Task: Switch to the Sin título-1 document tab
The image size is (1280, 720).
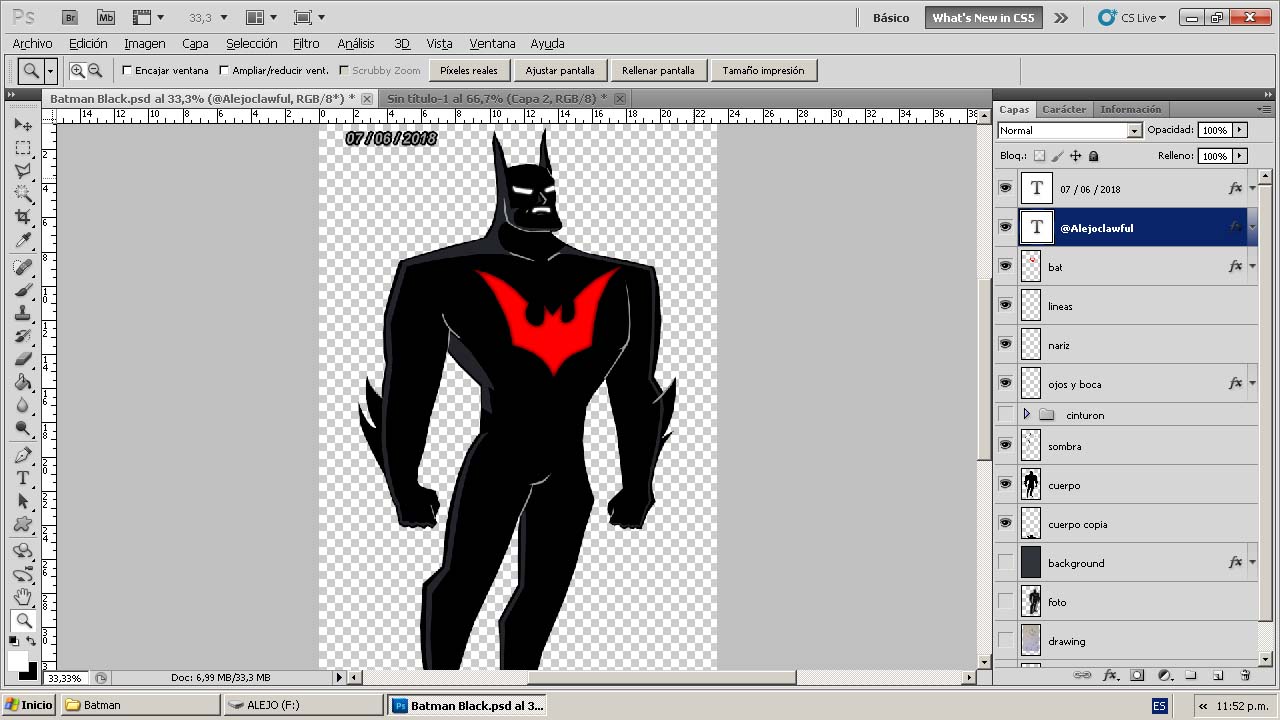Action: click(496, 99)
